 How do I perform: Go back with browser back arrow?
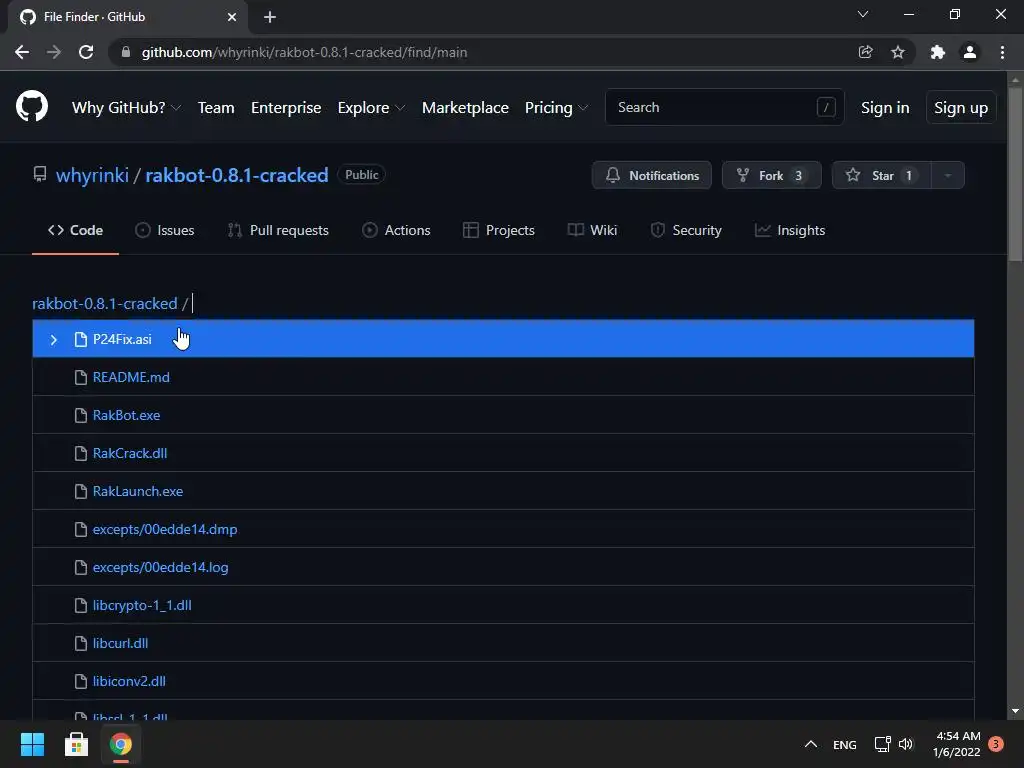pos(22,52)
